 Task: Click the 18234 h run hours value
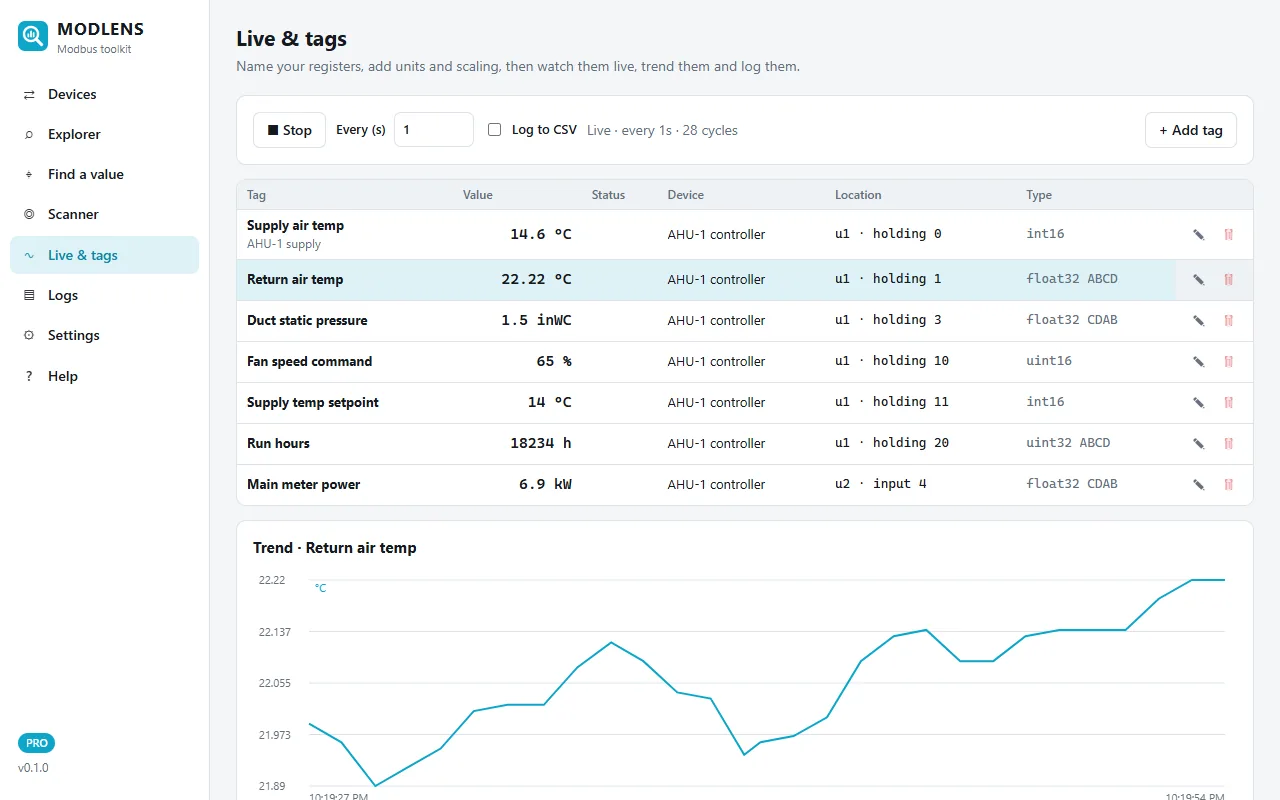(541, 443)
